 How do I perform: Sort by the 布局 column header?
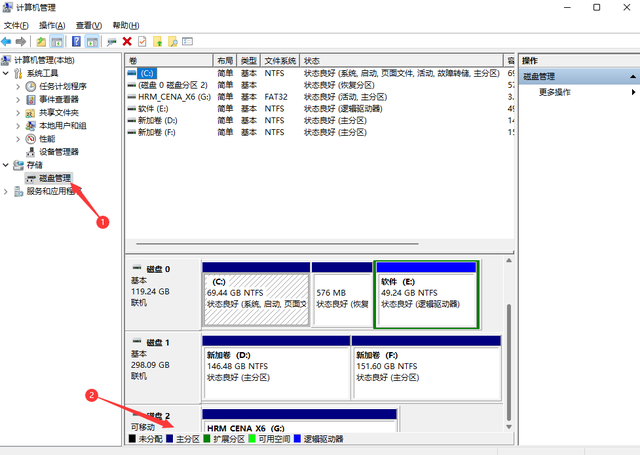[225, 61]
